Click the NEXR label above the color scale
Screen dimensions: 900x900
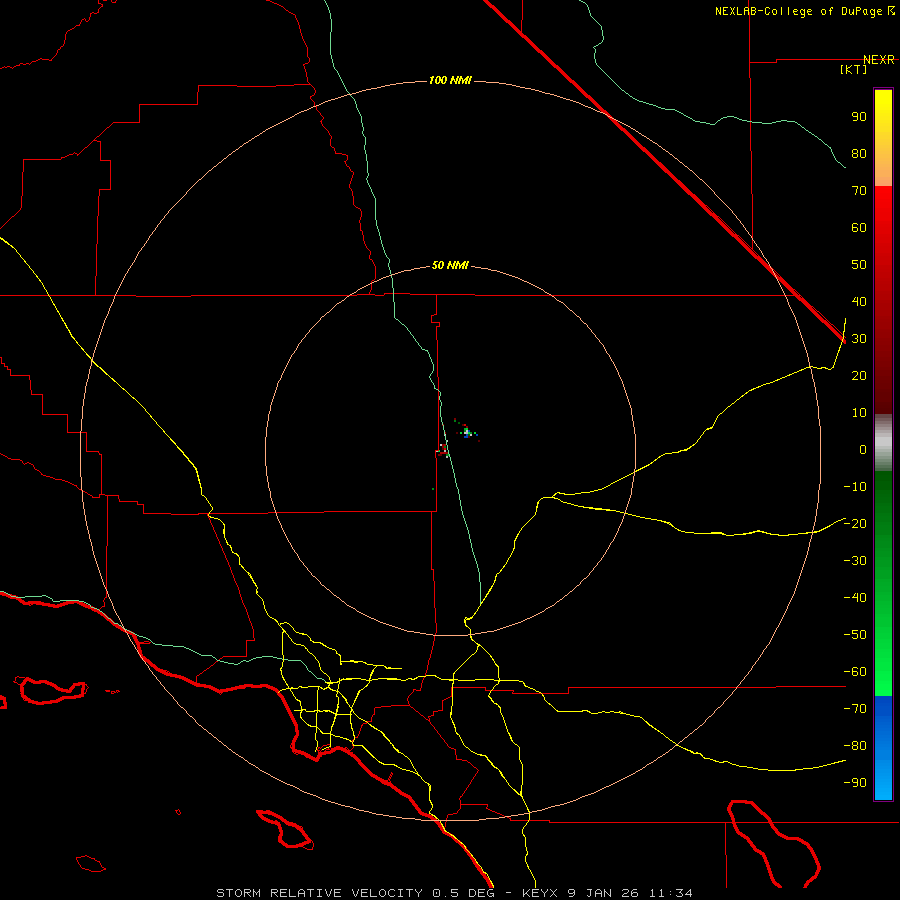click(x=878, y=60)
